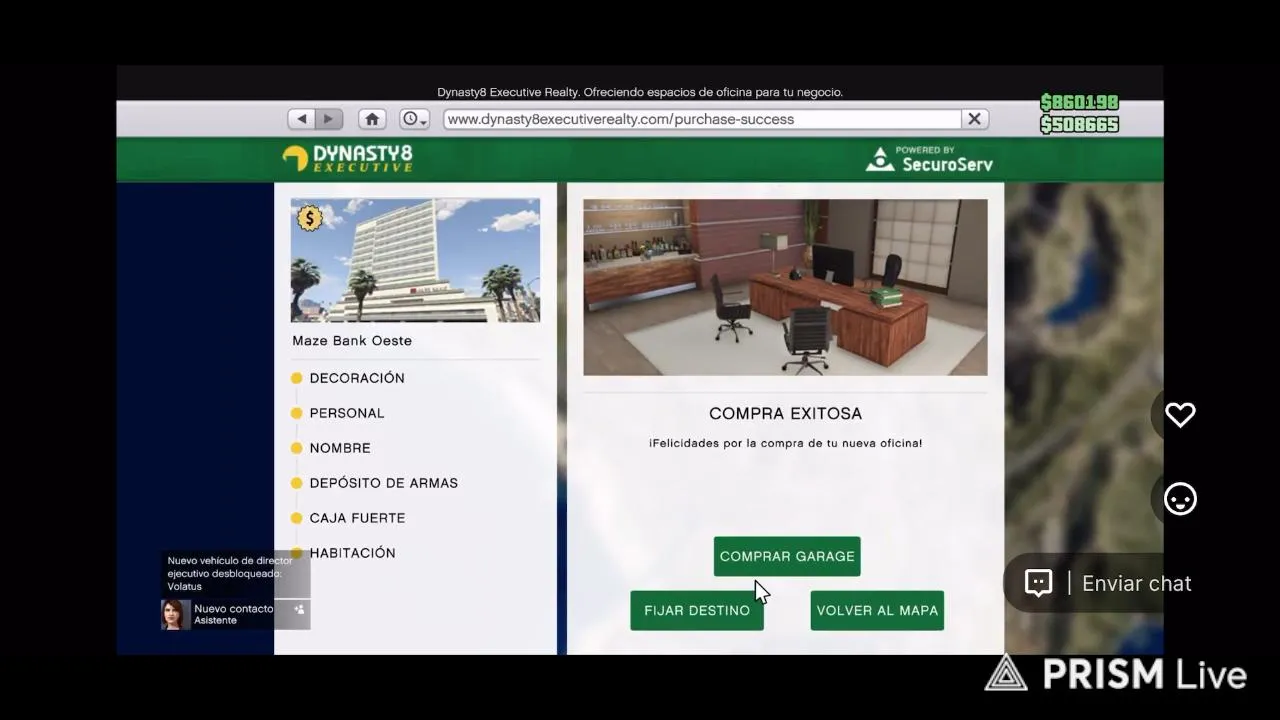Click the COMPRAR GARAGE button
1280x720 pixels.
[787, 556]
